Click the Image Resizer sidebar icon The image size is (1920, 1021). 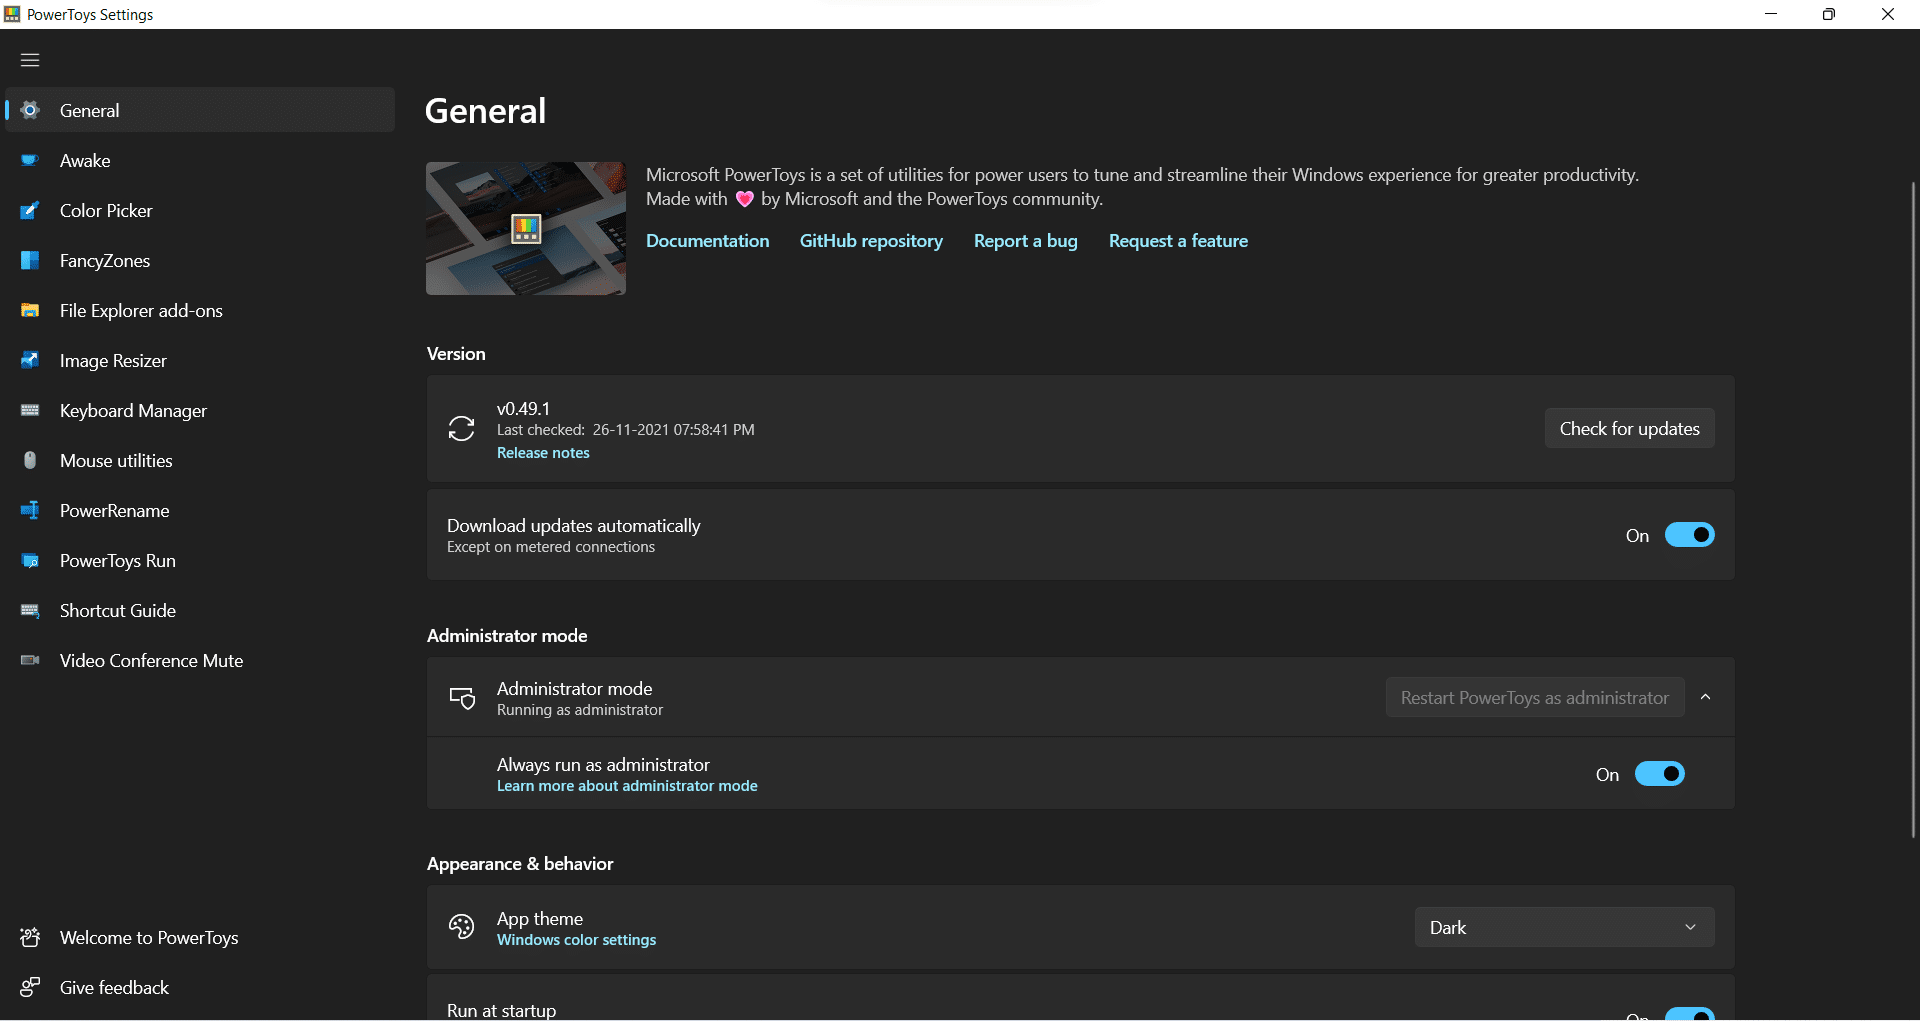(x=30, y=361)
